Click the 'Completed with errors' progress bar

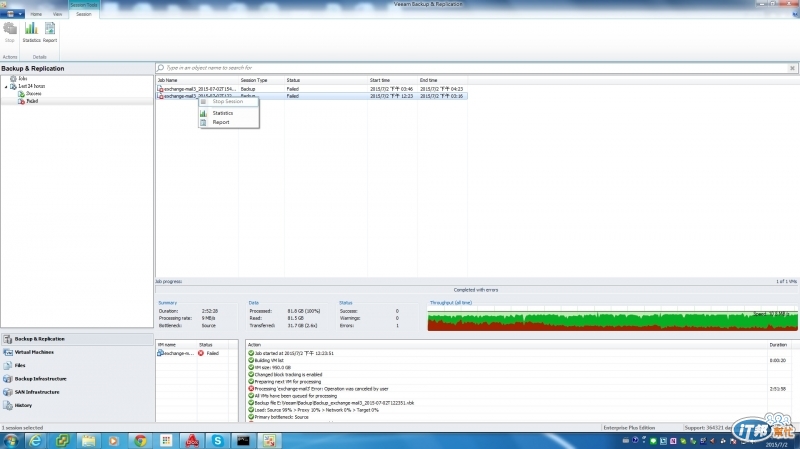click(x=476, y=290)
